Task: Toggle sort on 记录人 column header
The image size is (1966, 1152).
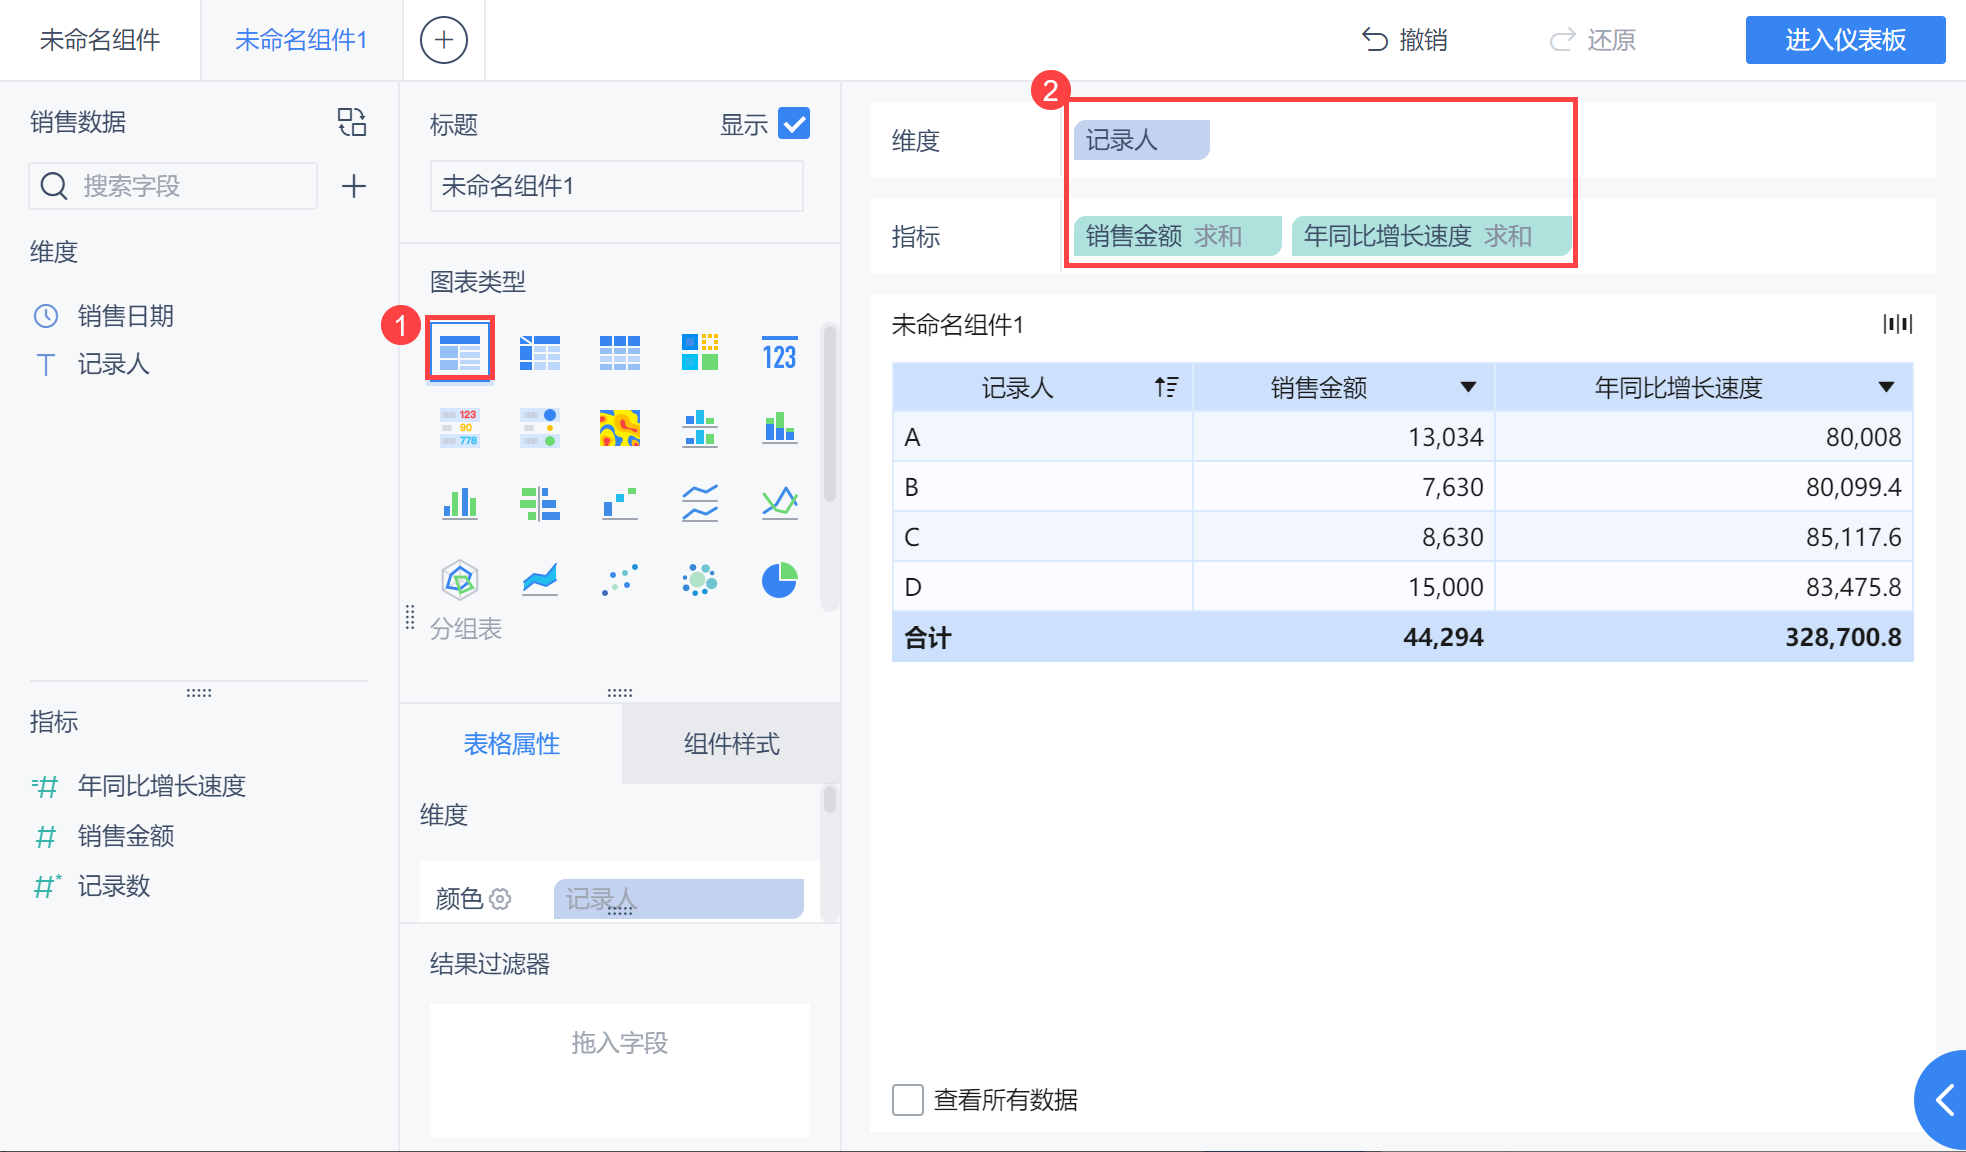Action: click(x=1166, y=387)
